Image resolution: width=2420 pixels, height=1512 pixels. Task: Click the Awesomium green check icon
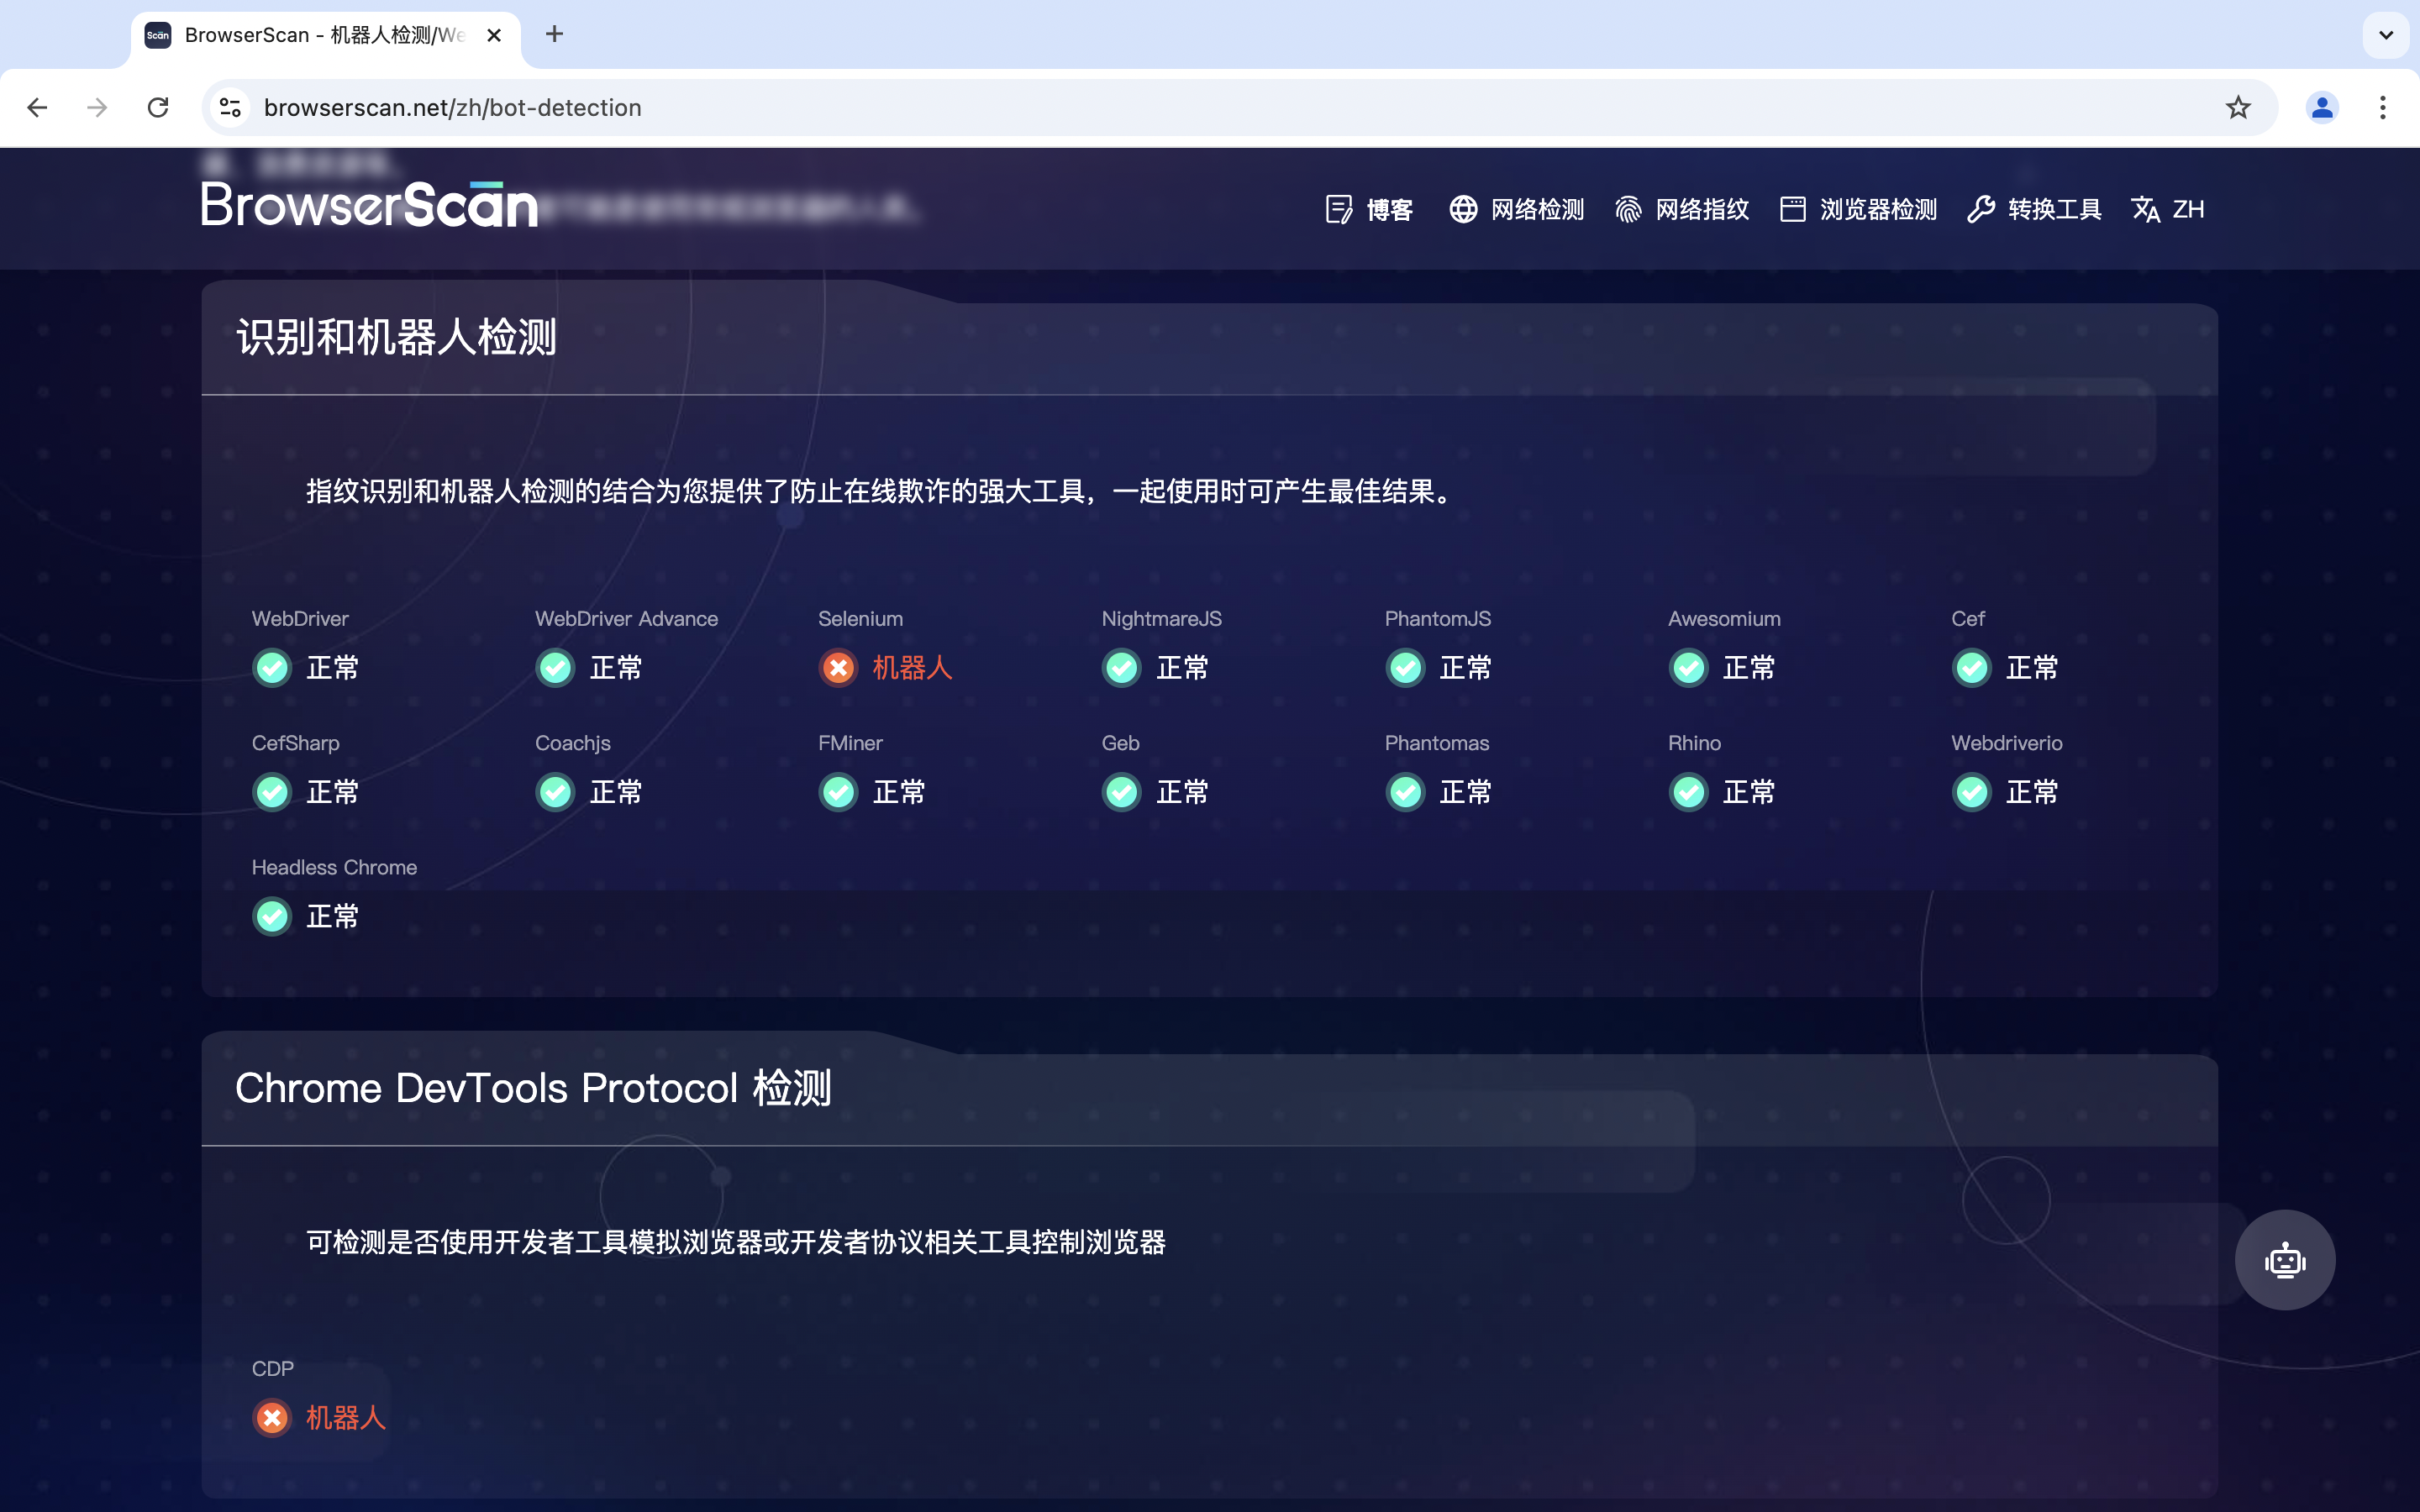[x=1688, y=667]
